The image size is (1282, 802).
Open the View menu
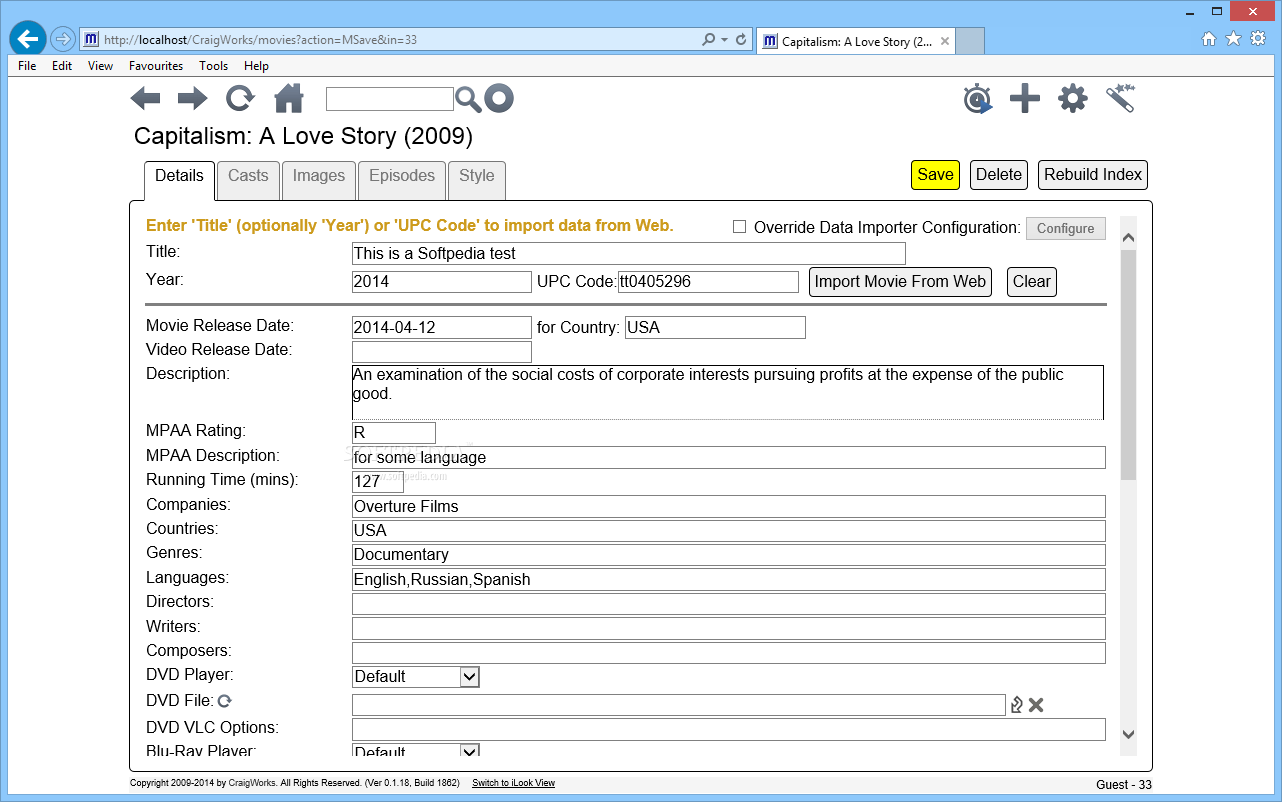coord(100,66)
